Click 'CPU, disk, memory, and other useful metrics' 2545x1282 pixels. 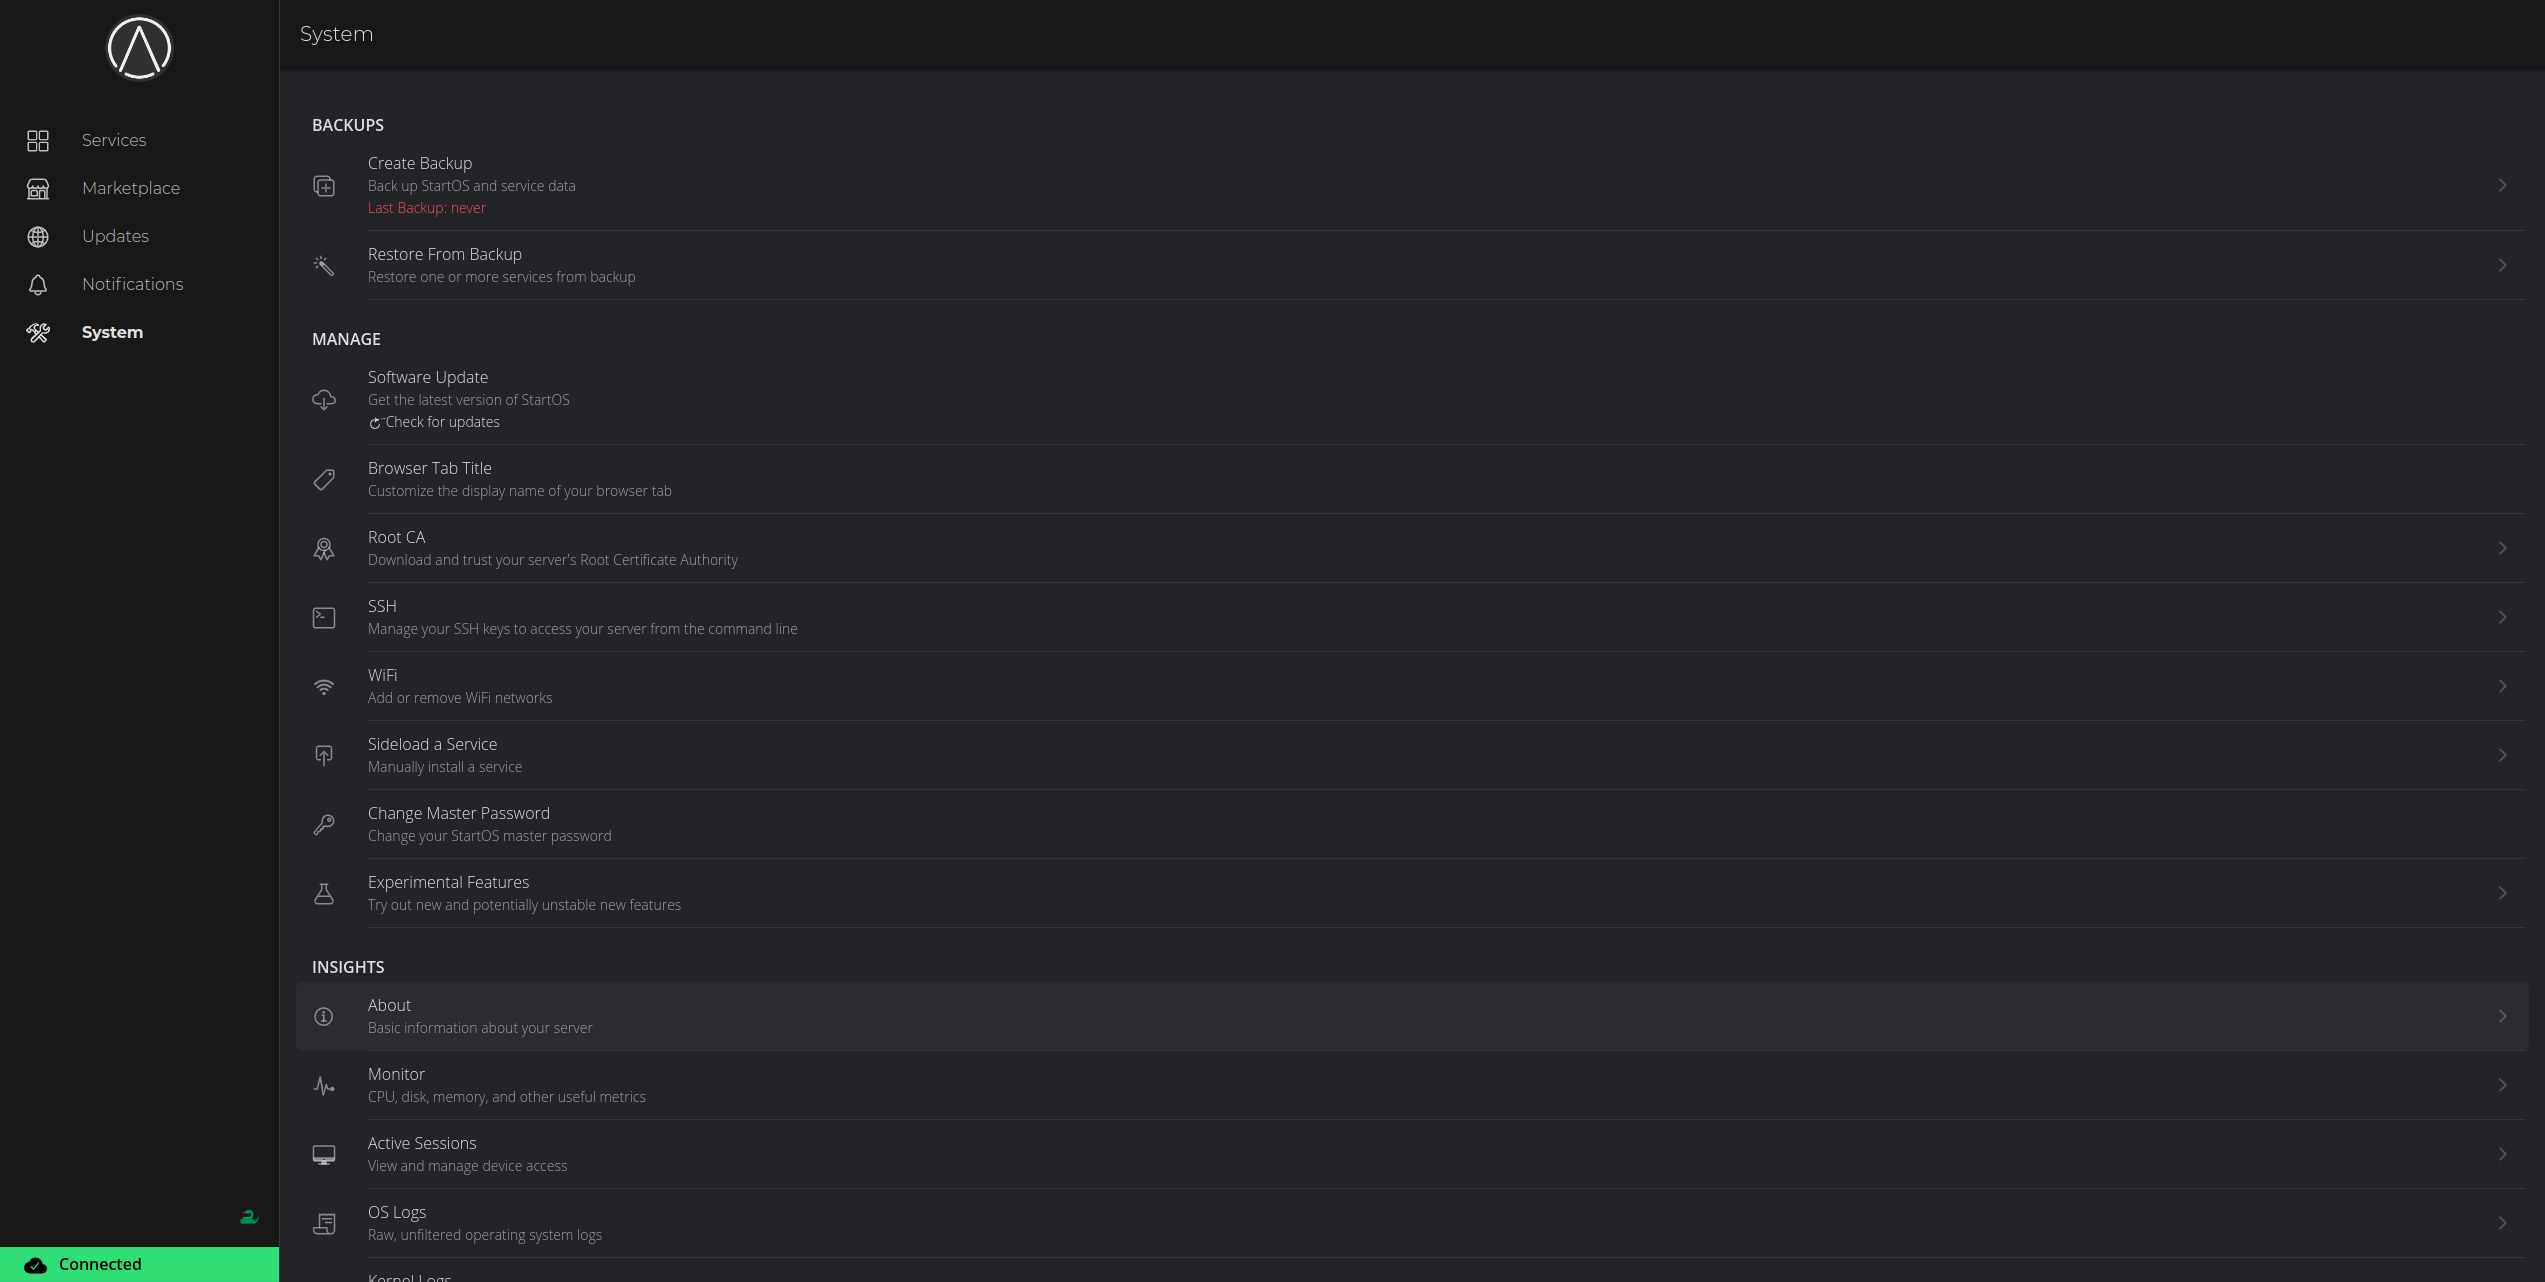pyautogui.click(x=507, y=1097)
